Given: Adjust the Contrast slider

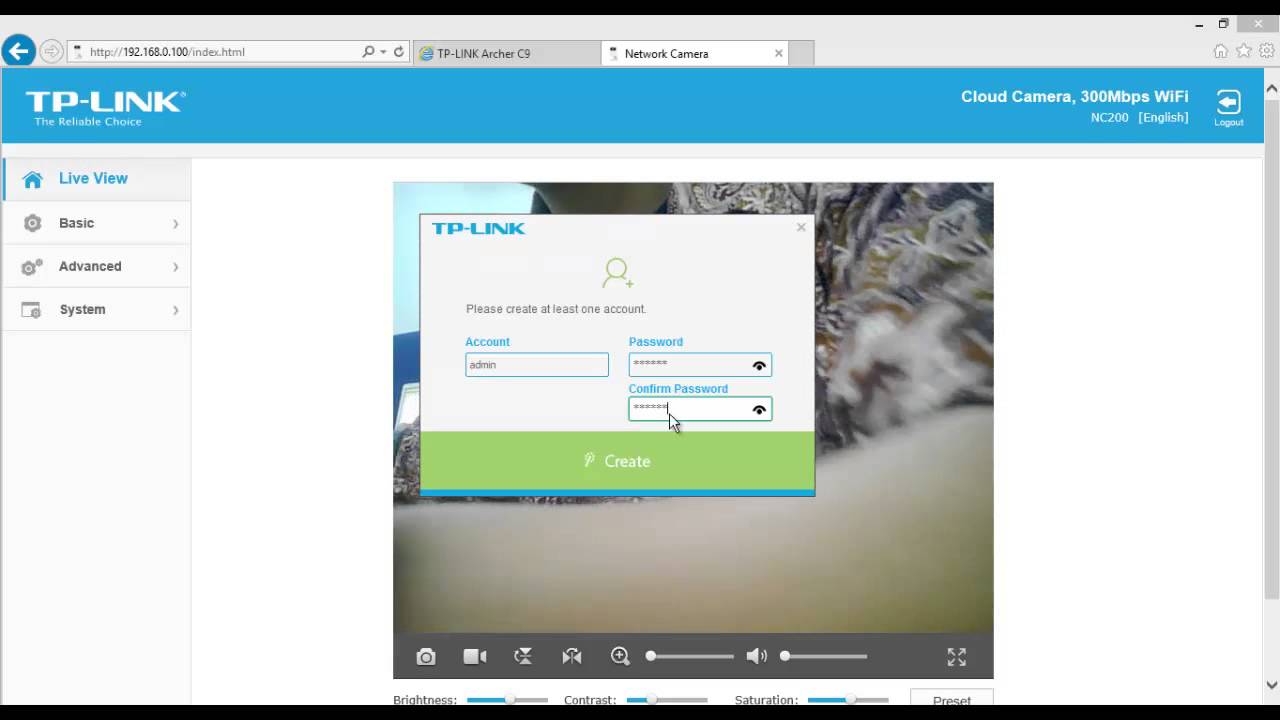Looking at the screenshot, I should [667, 700].
